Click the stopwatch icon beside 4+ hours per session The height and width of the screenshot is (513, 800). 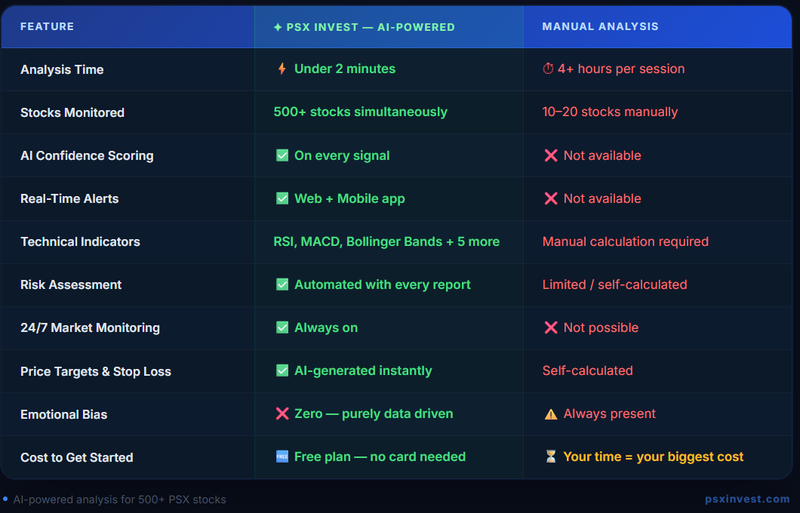pyautogui.click(x=548, y=68)
